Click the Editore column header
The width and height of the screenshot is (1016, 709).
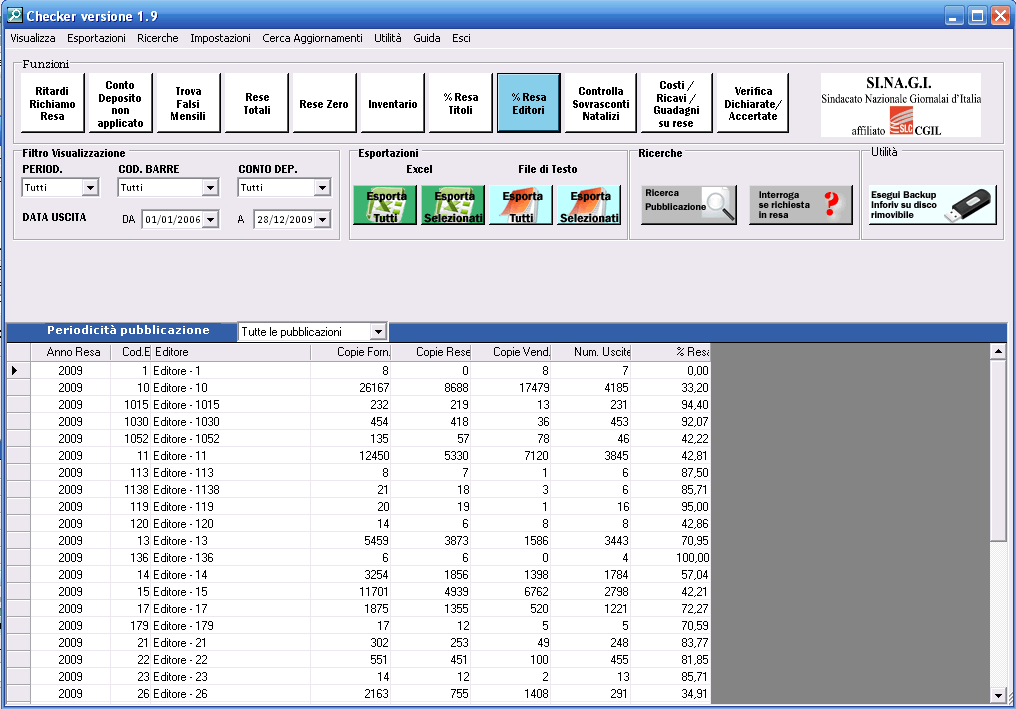(x=231, y=352)
